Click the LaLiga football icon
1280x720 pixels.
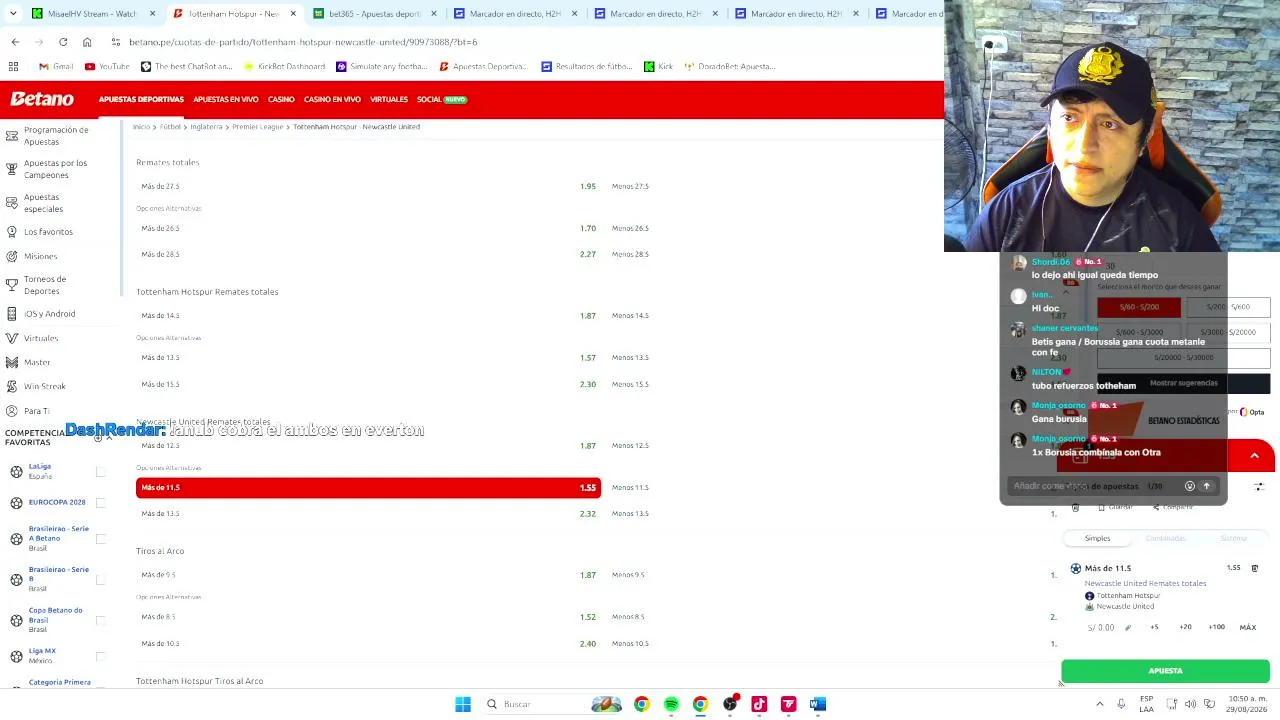click(16, 471)
